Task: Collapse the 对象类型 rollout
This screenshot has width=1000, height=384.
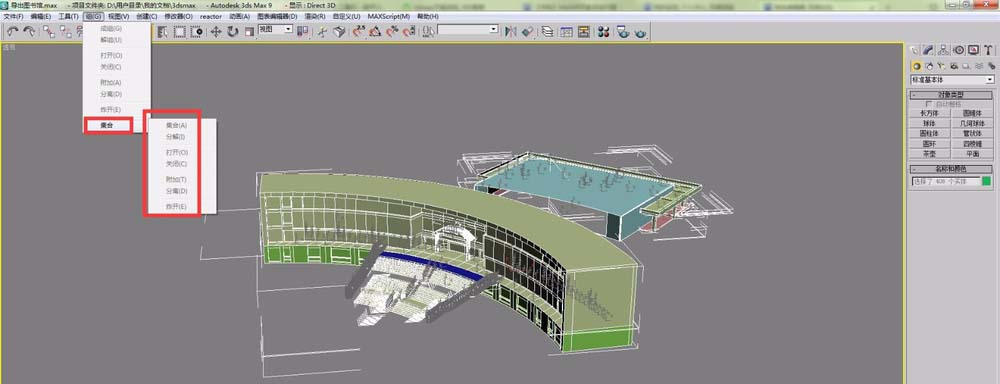Action: coord(951,95)
